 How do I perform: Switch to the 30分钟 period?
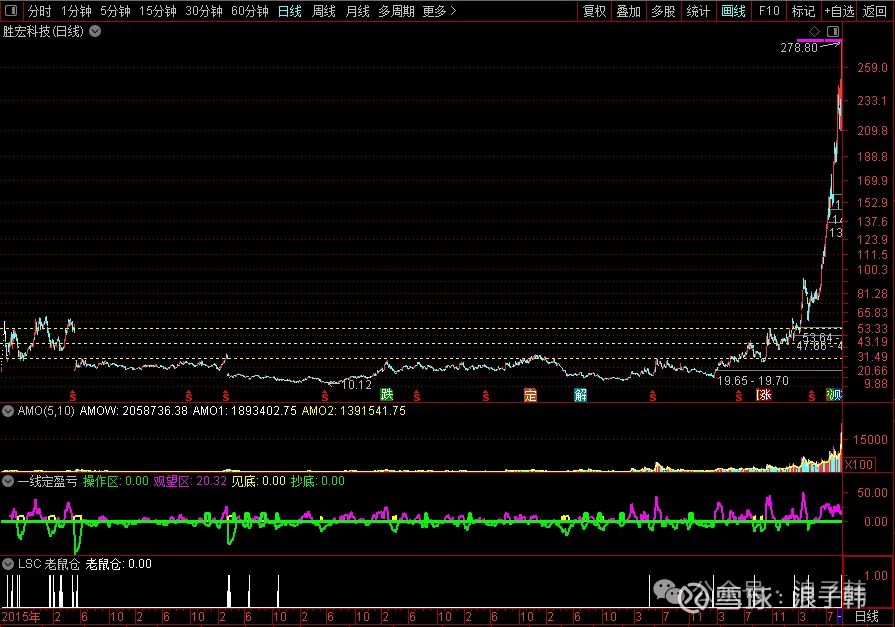pyautogui.click(x=204, y=11)
